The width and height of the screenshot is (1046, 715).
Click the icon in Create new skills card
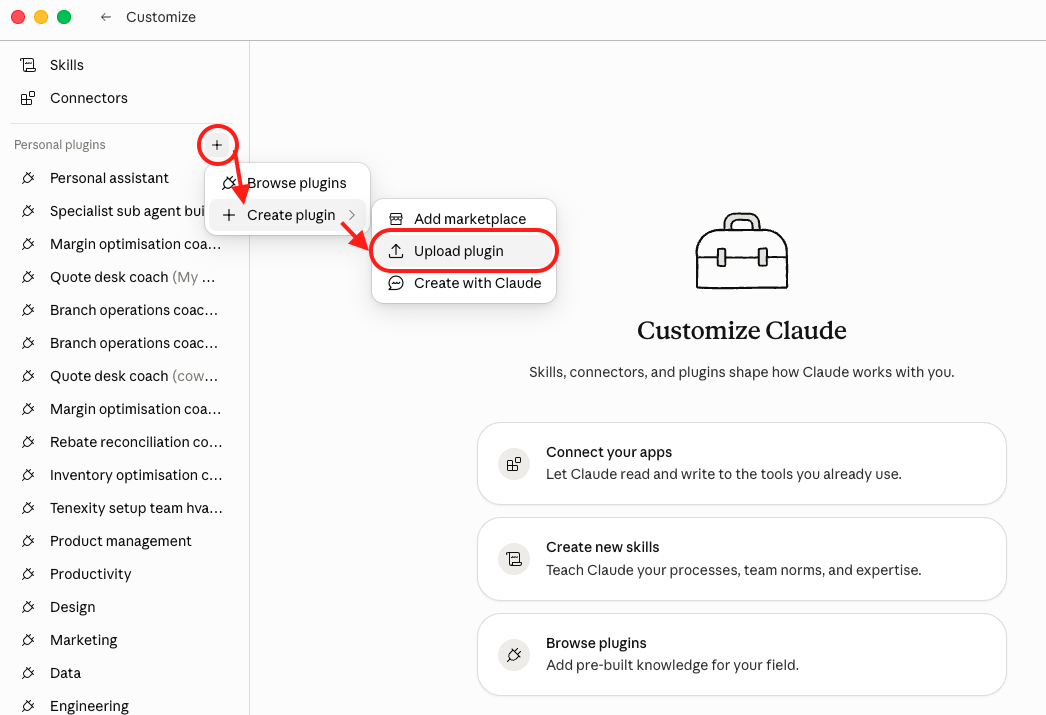pyautogui.click(x=514, y=559)
